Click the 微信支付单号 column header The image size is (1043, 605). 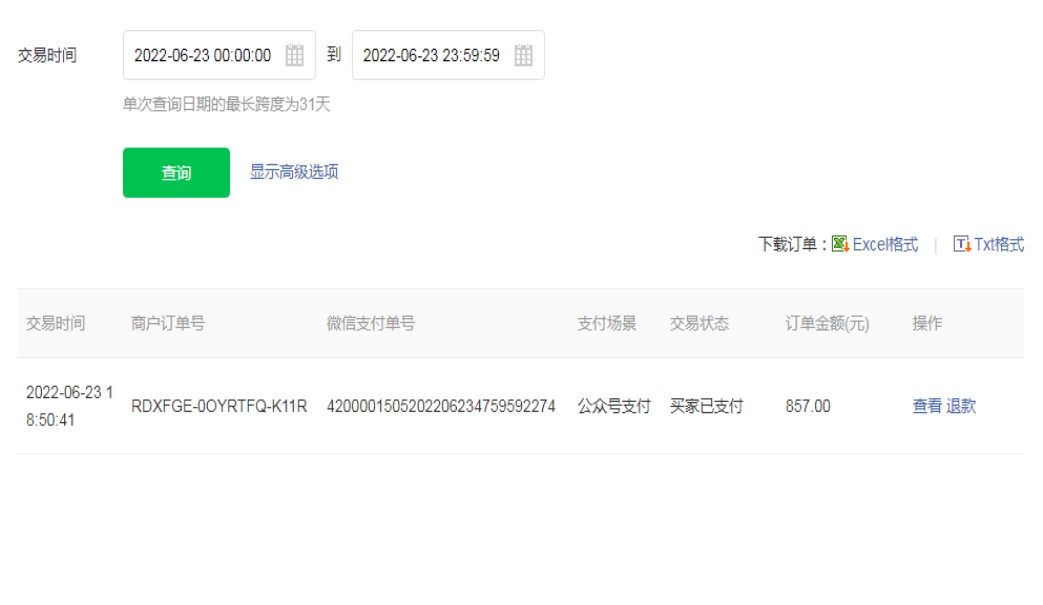tap(371, 324)
